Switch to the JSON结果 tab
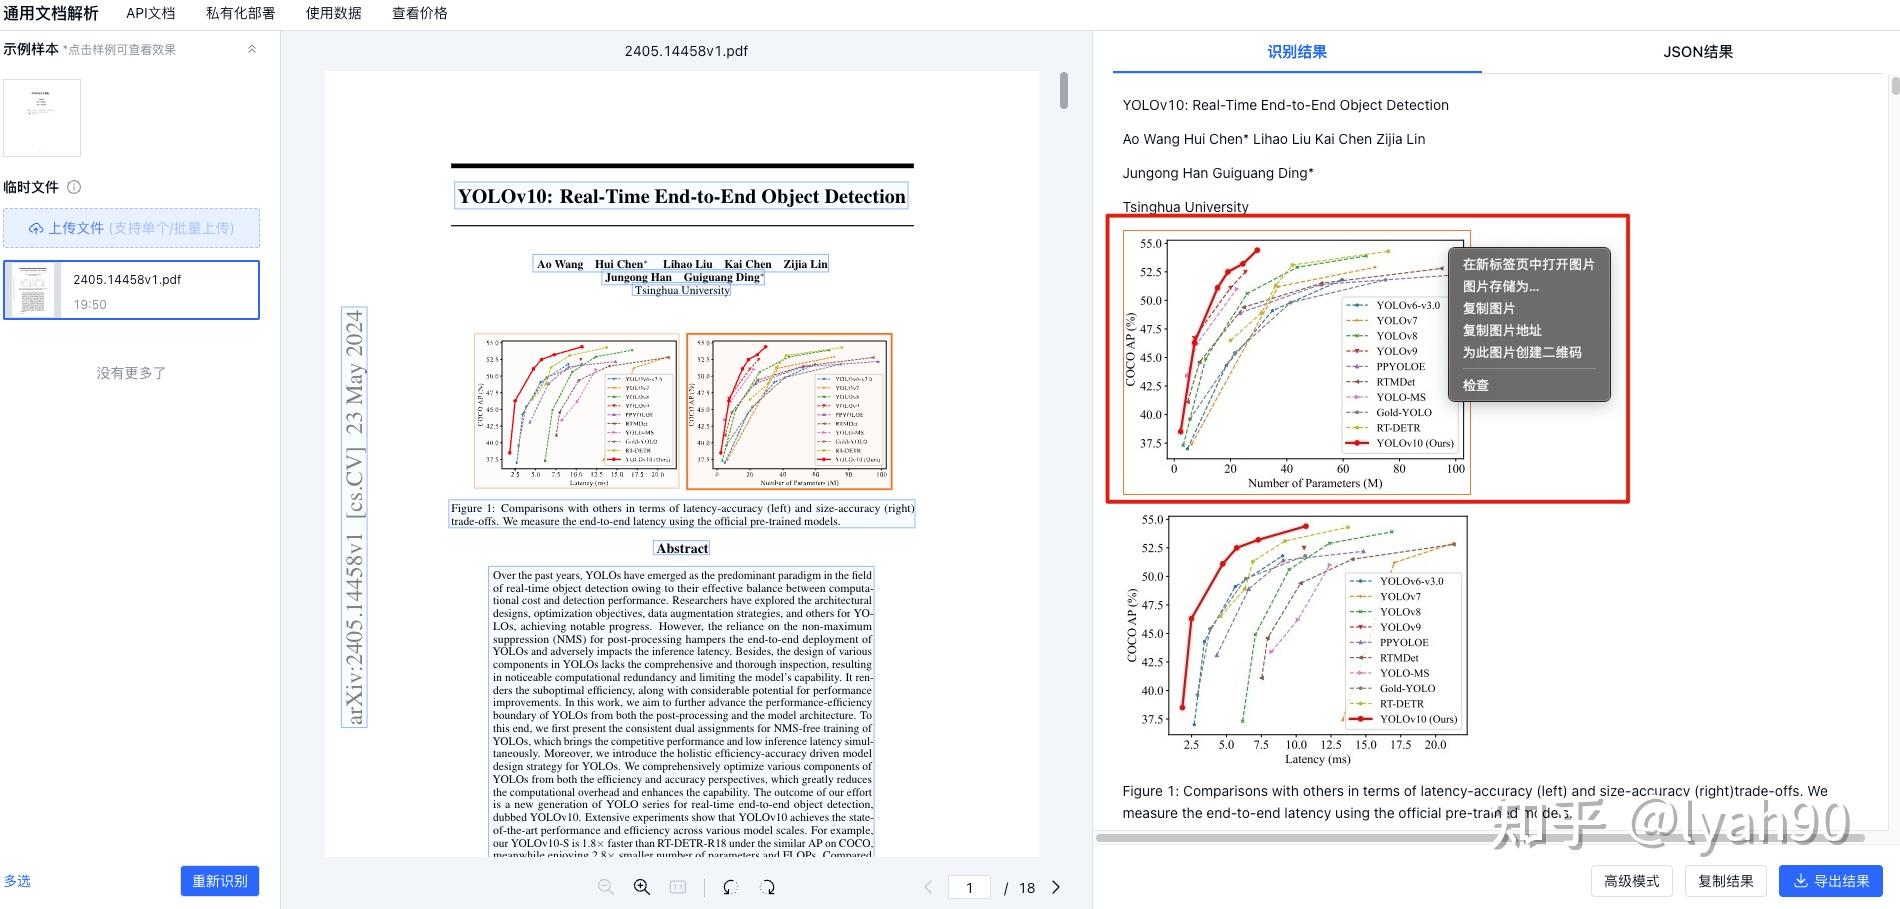Image resolution: width=1900 pixels, height=909 pixels. pos(1698,52)
